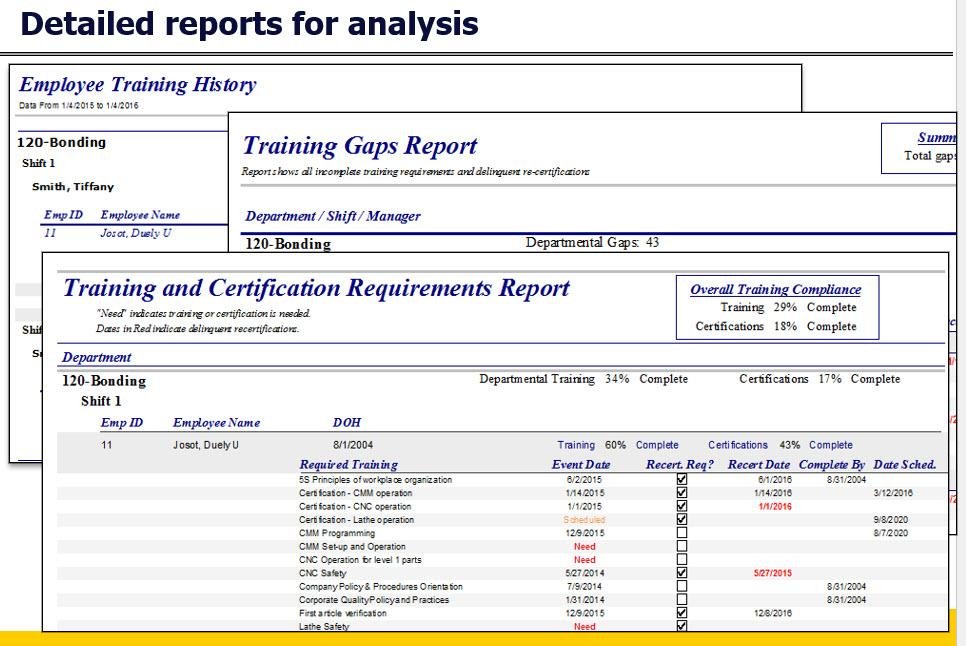Image resolution: width=966 pixels, height=646 pixels.
Task: Select employee row Josot, Duely U
Action: pyautogui.click(x=500, y=445)
